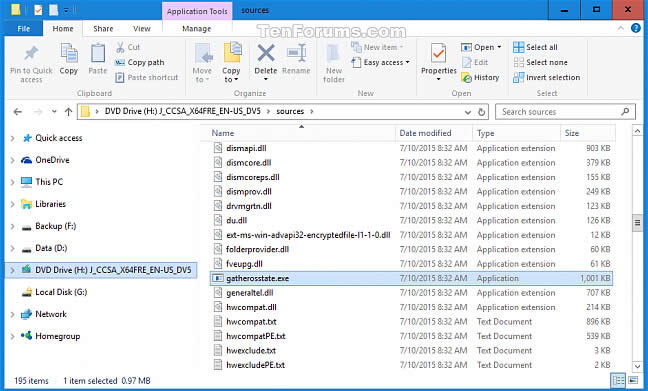Screen dimensions: 648x391
Task: Sort by the Type column header
Action: pos(516,133)
